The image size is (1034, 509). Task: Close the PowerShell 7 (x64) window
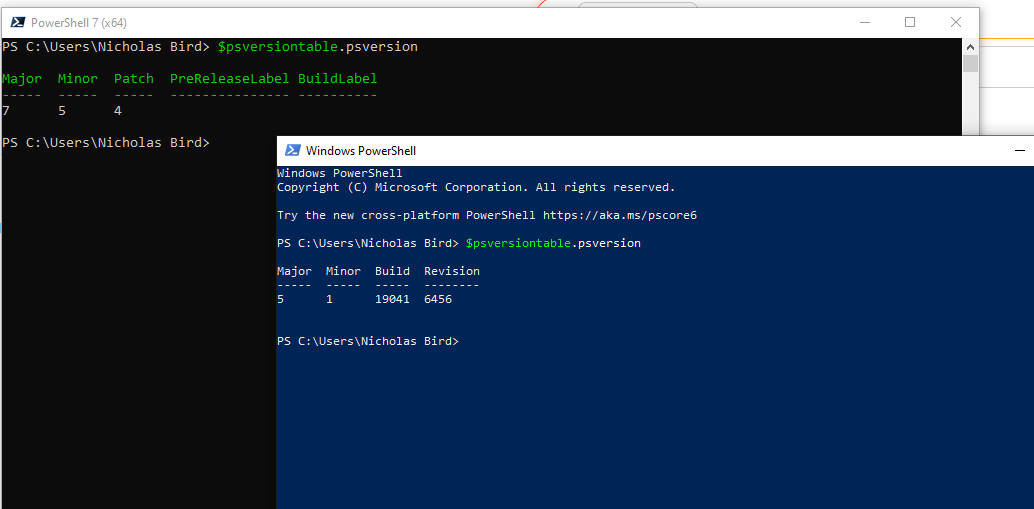click(x=956, y=22)
